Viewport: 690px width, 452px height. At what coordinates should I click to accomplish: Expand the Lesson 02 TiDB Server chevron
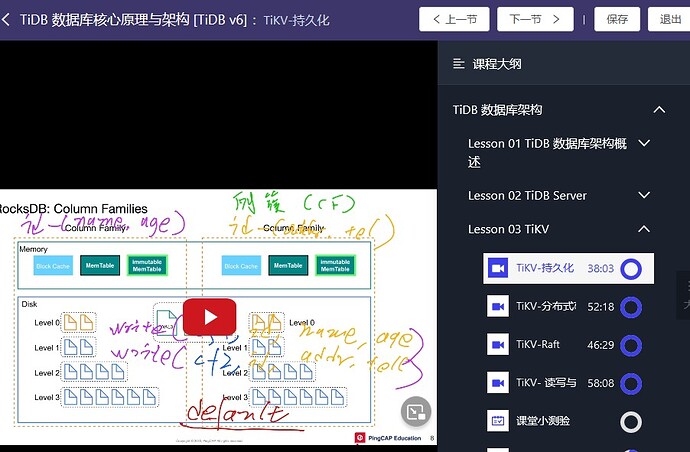coord(644,196)
